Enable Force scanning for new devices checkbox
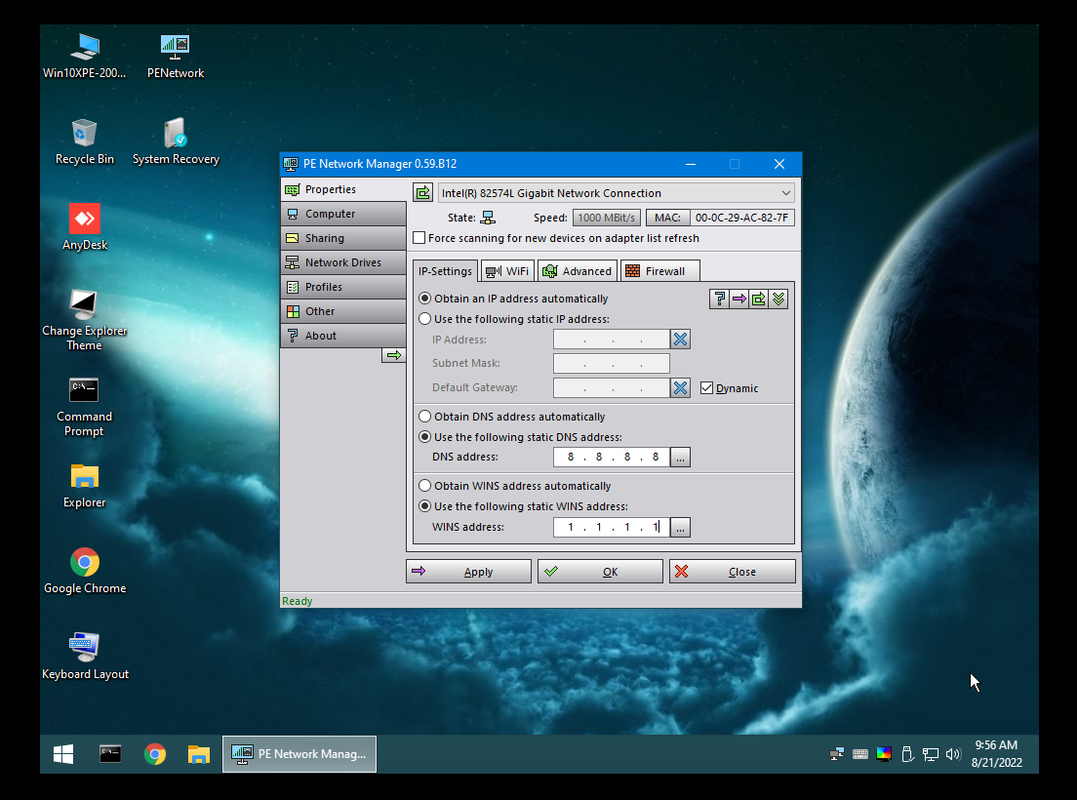Screen dimensions: 1077x800 click(420, 238)
